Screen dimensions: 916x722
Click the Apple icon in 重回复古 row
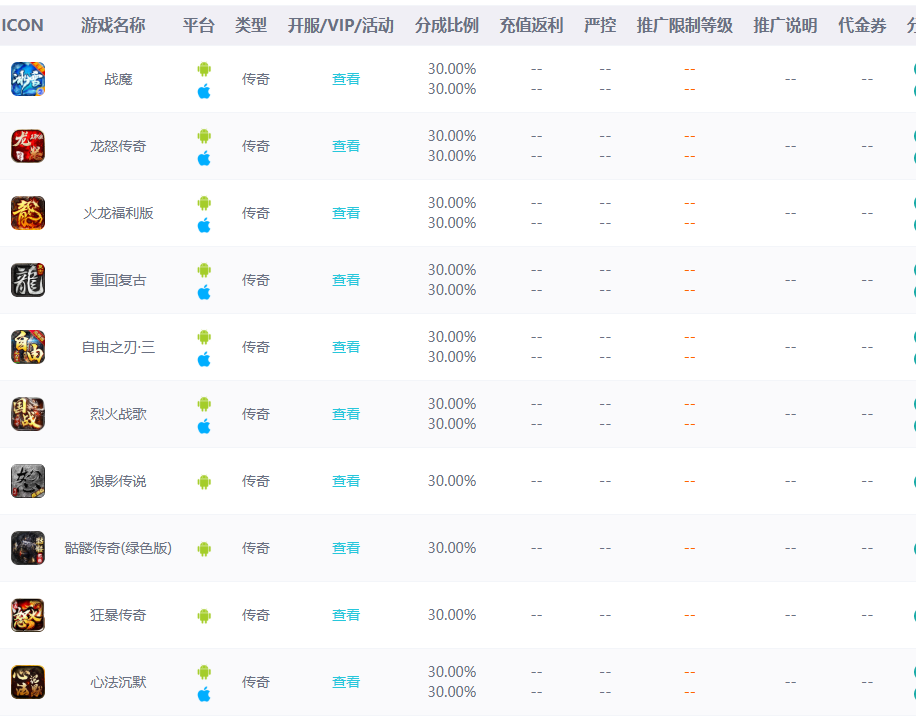204,292
